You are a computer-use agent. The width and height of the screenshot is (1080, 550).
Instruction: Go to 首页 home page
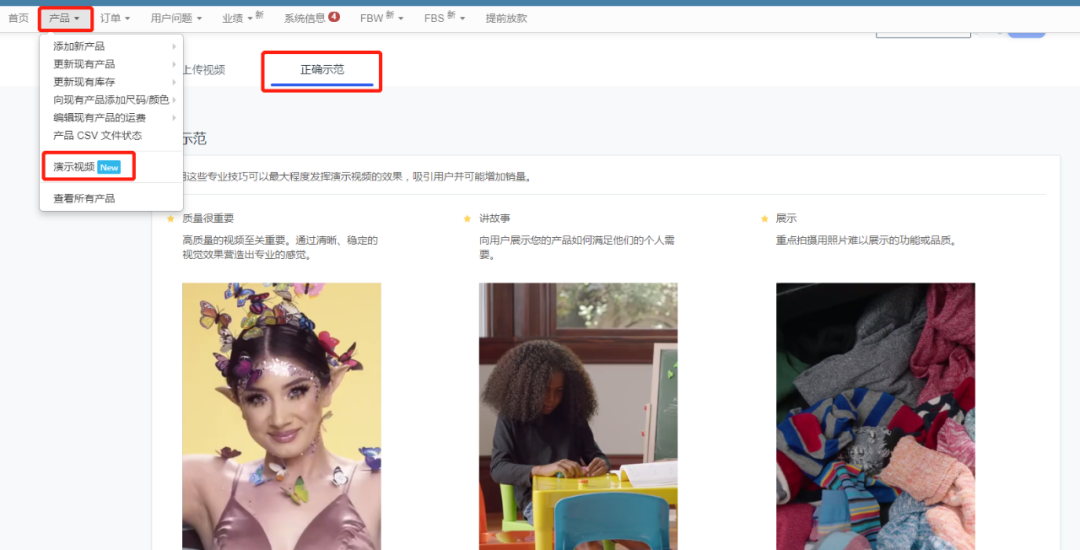tap(18, 18)
